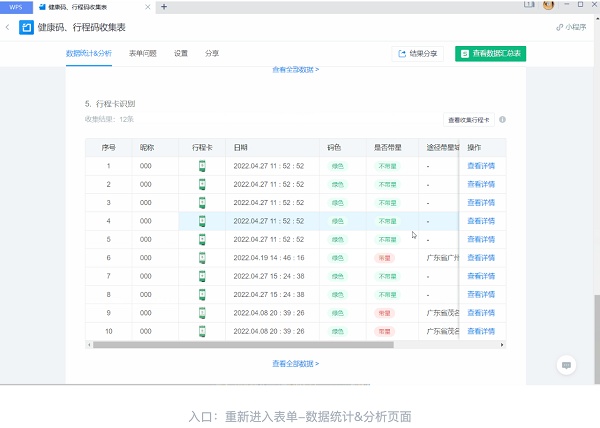The image size is (600, 428).
Task: Click 查看详情 for row 4
Action: point(481,221)
